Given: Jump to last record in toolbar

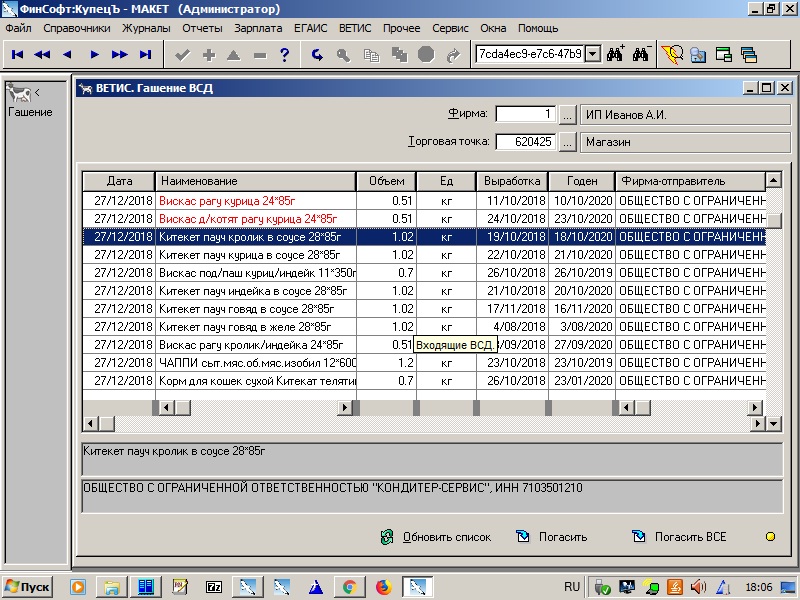Looking at the screenshot, I should tap(146, 54).
